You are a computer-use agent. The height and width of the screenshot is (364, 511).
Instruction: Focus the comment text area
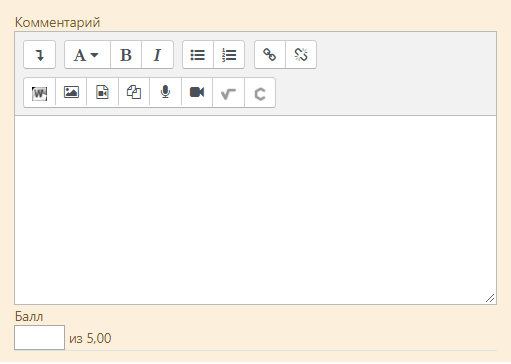coord(255,210)
